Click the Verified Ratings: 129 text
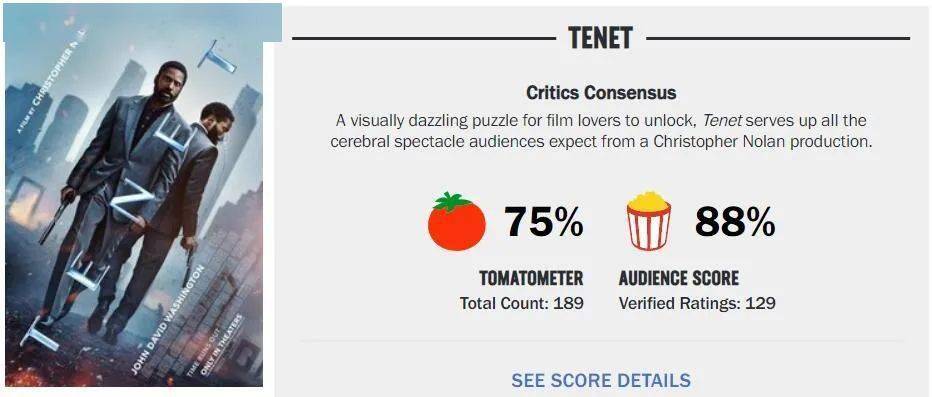 coord(697,303)
